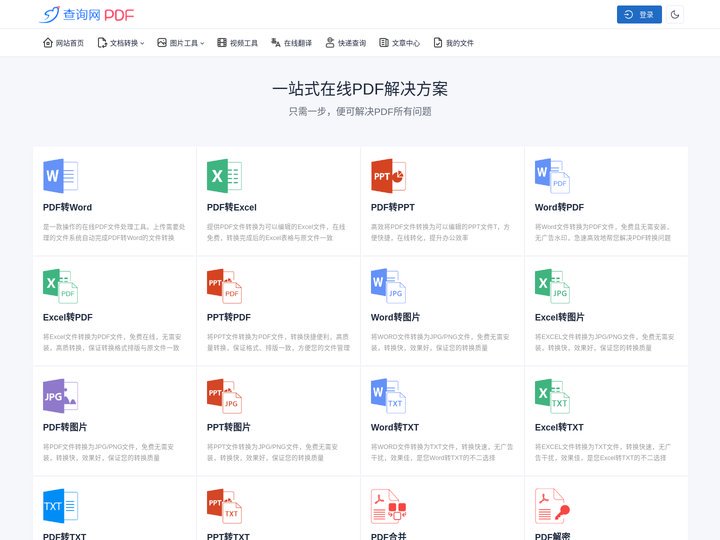Click the film icon beside 视频工具
Viewport: 720px width, 540px height.
(x=222, y=43)
